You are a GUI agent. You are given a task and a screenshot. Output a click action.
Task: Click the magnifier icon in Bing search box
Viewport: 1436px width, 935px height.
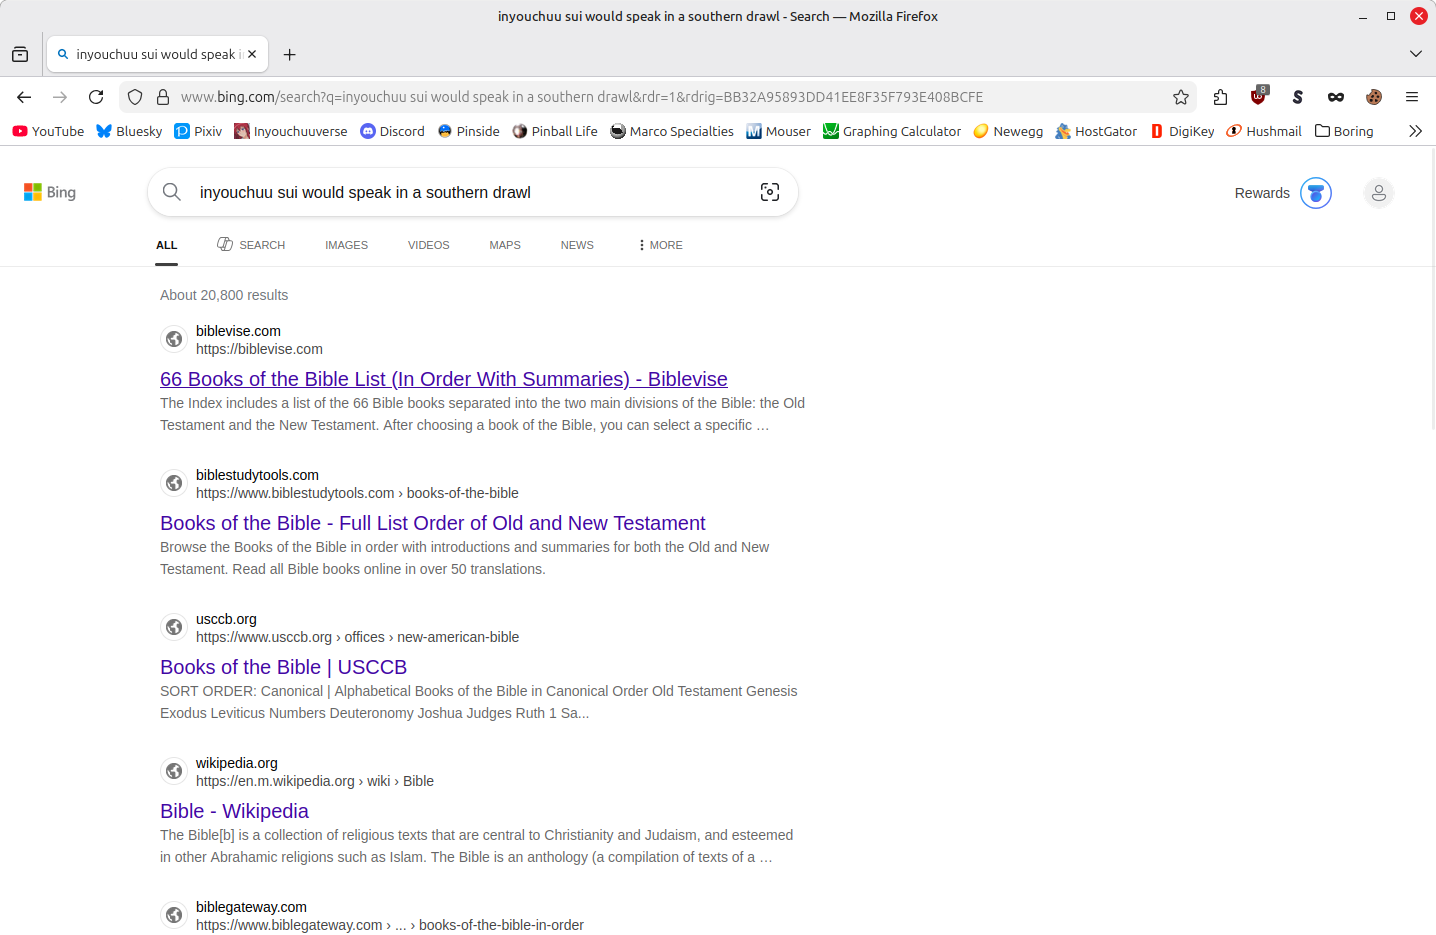tap(172, 192)
